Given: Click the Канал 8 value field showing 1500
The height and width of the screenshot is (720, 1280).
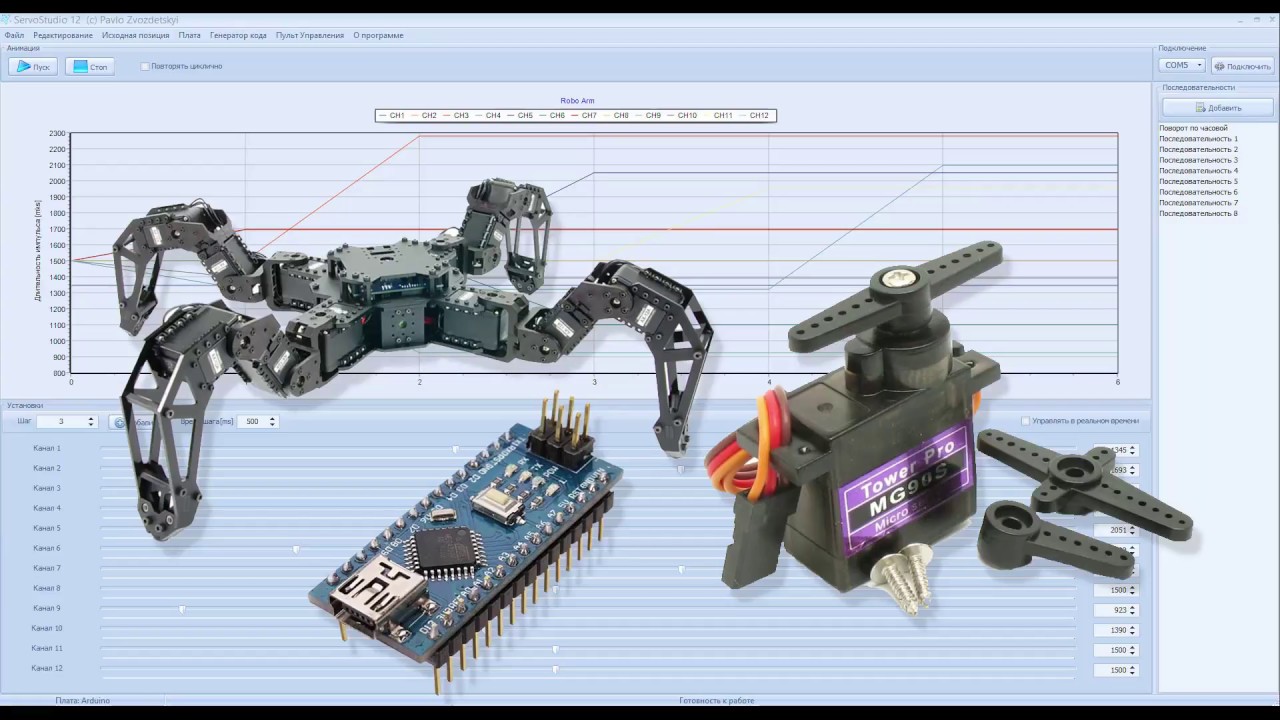Looking at the screenshot, I should pos(1116,590).
